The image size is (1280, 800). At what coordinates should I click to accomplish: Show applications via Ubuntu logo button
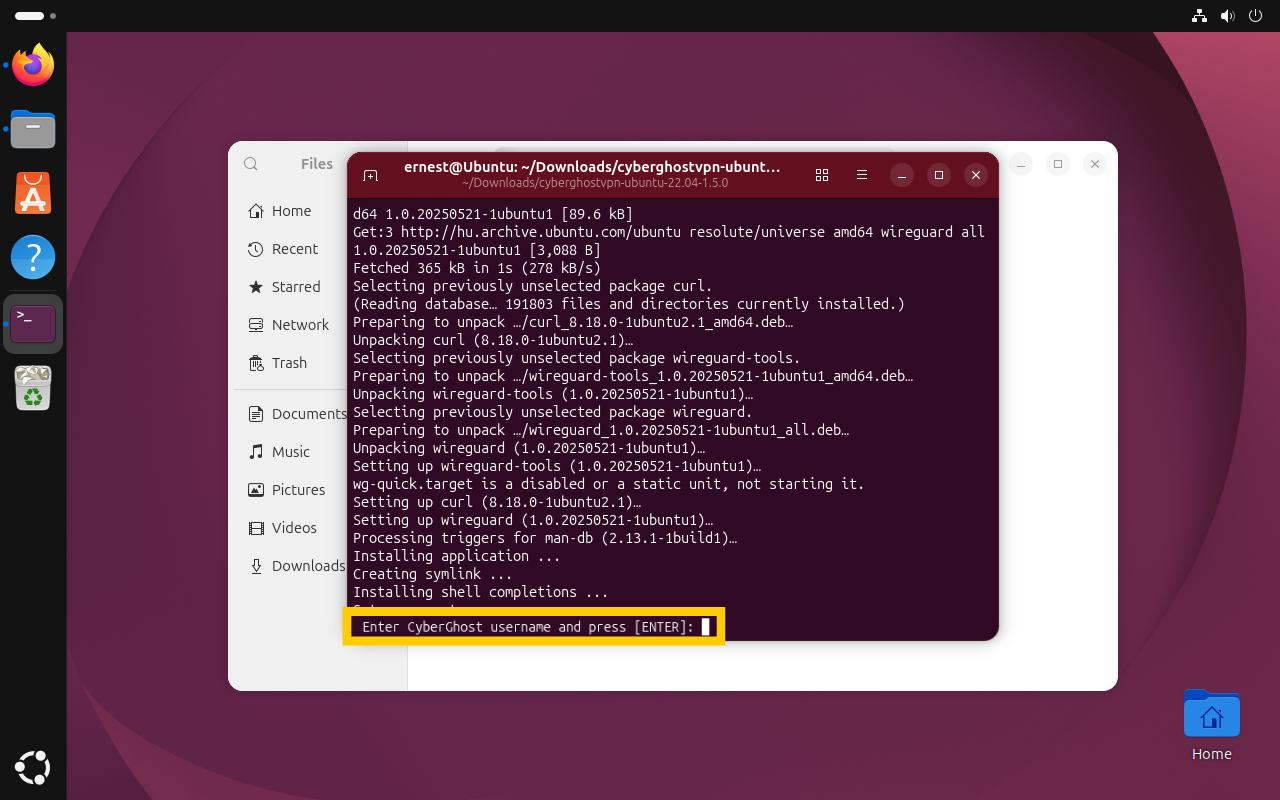pyautogui.click(x=33, y=767)
